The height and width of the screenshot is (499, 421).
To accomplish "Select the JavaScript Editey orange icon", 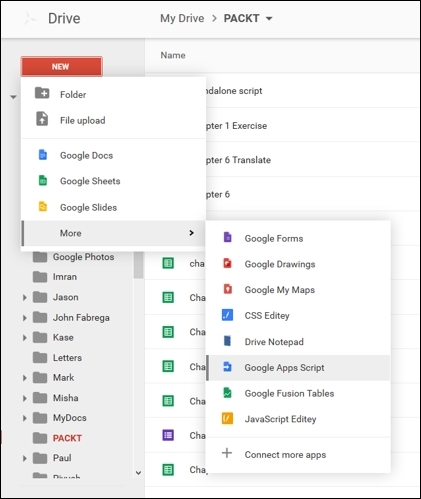I will coord(227,419).
